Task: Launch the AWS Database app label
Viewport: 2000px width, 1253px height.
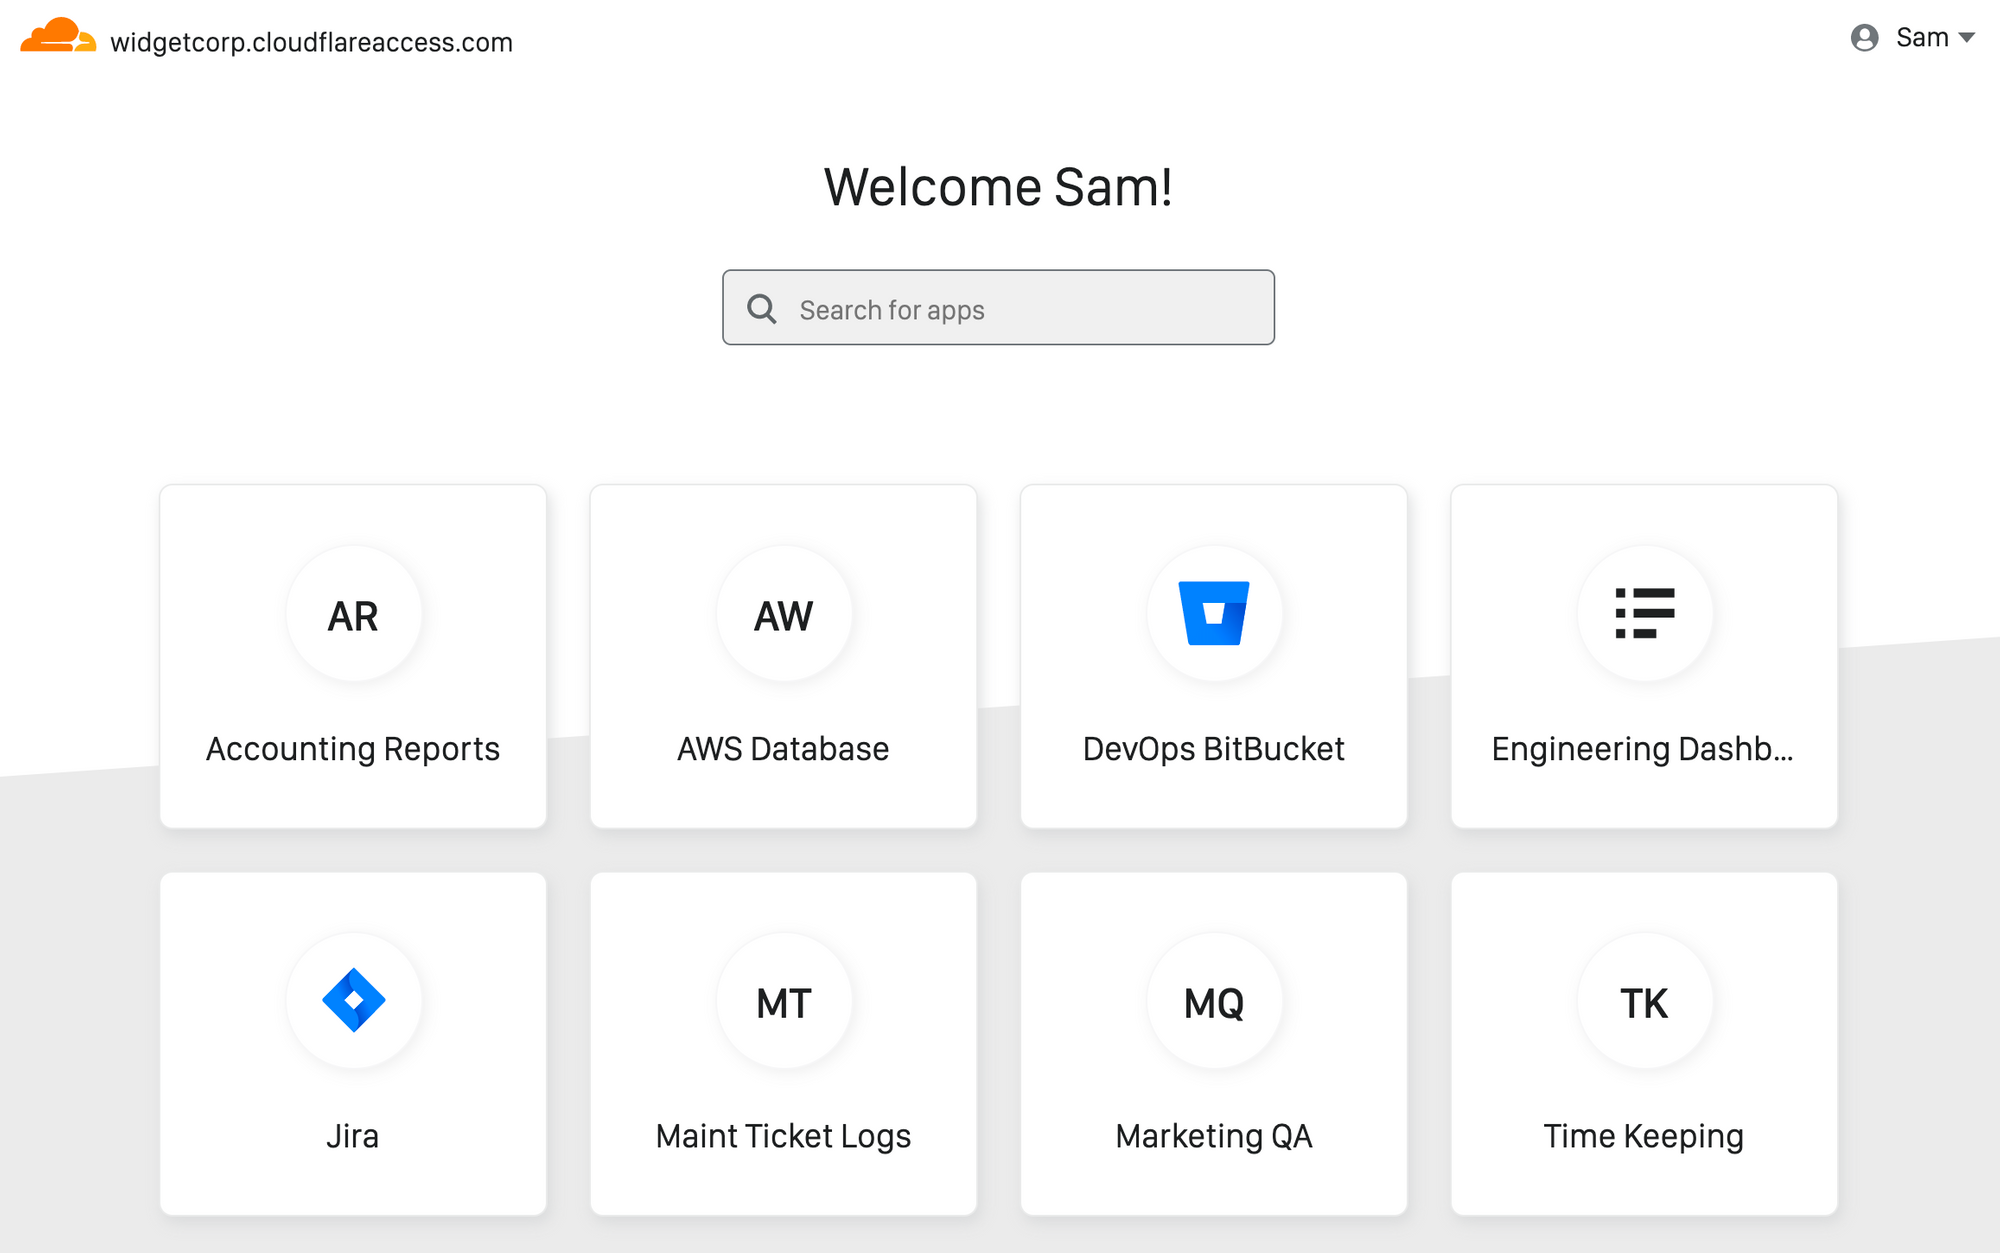Action: [783, 749]
